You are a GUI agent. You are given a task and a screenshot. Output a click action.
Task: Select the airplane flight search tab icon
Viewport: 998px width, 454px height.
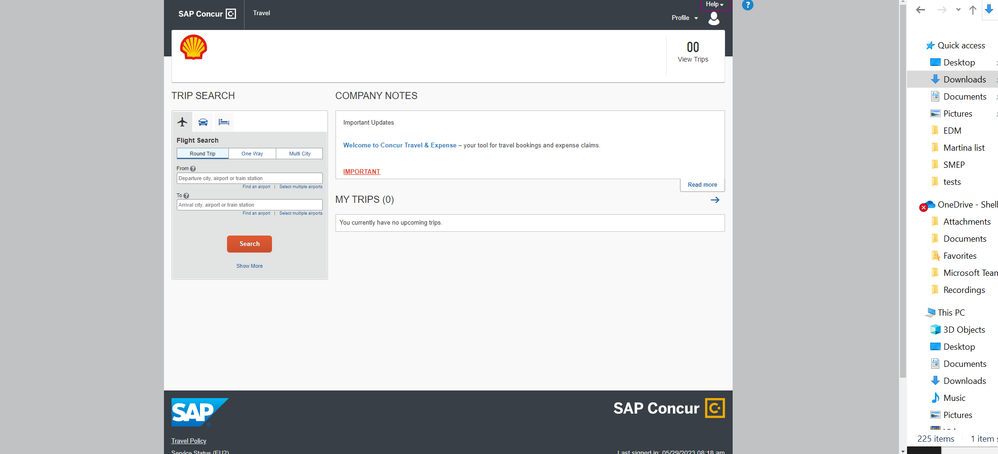click(183, 122)
